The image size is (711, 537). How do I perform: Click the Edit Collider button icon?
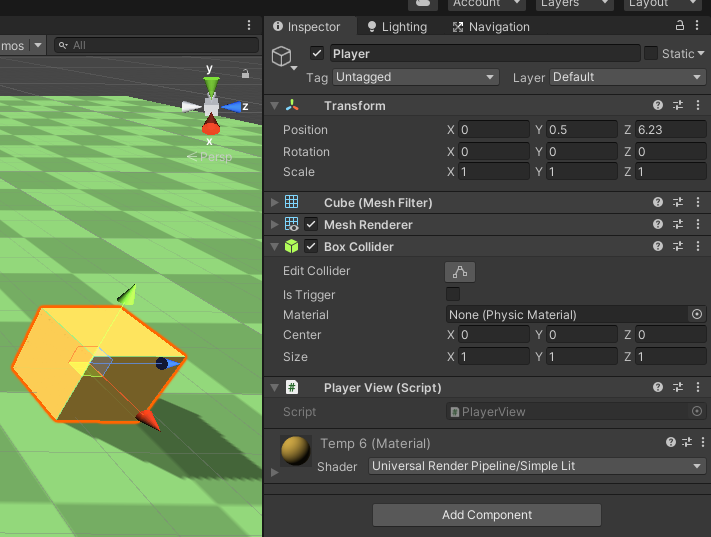[x=460, y=271]
